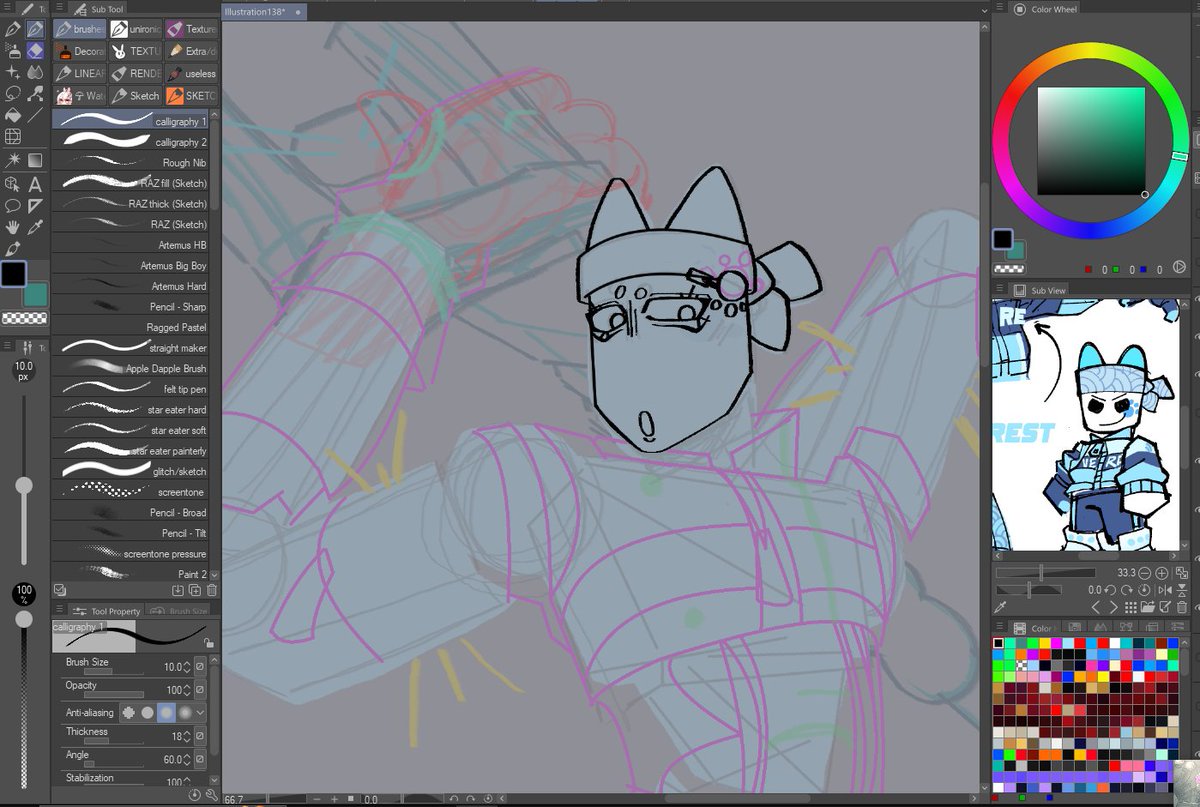1200x807 pixels.
Task: Choose the no anti-aliasing option
Action: tap(129, 713)
